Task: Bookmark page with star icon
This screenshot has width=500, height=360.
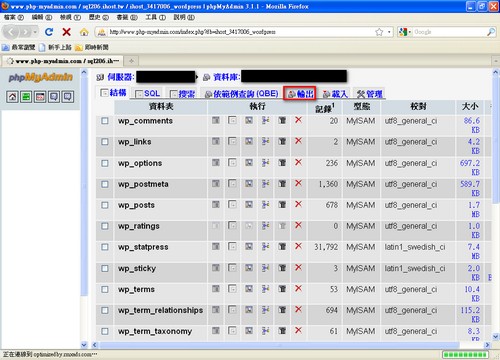Action: coord(379,32)
